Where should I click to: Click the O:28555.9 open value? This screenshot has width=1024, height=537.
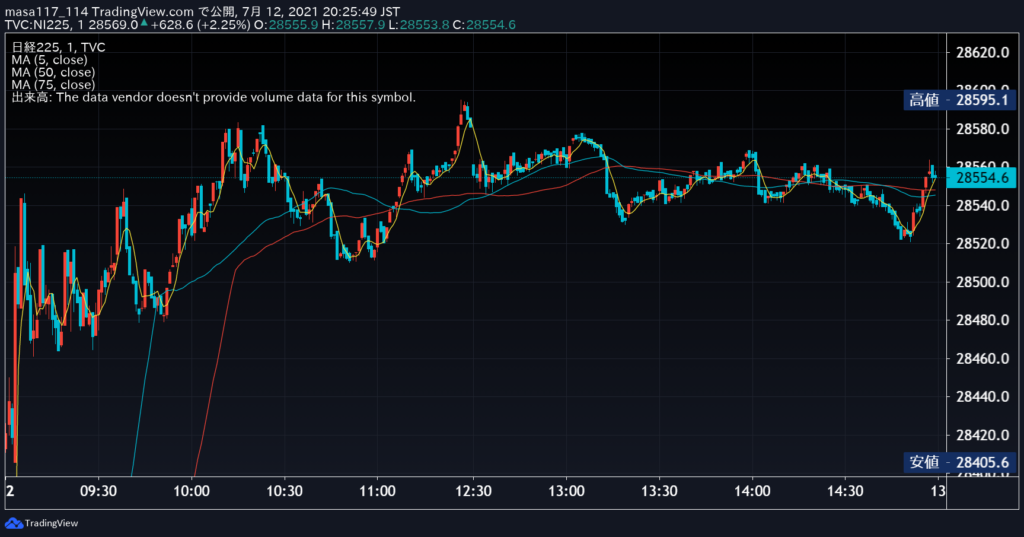click(x=286, y=25)
